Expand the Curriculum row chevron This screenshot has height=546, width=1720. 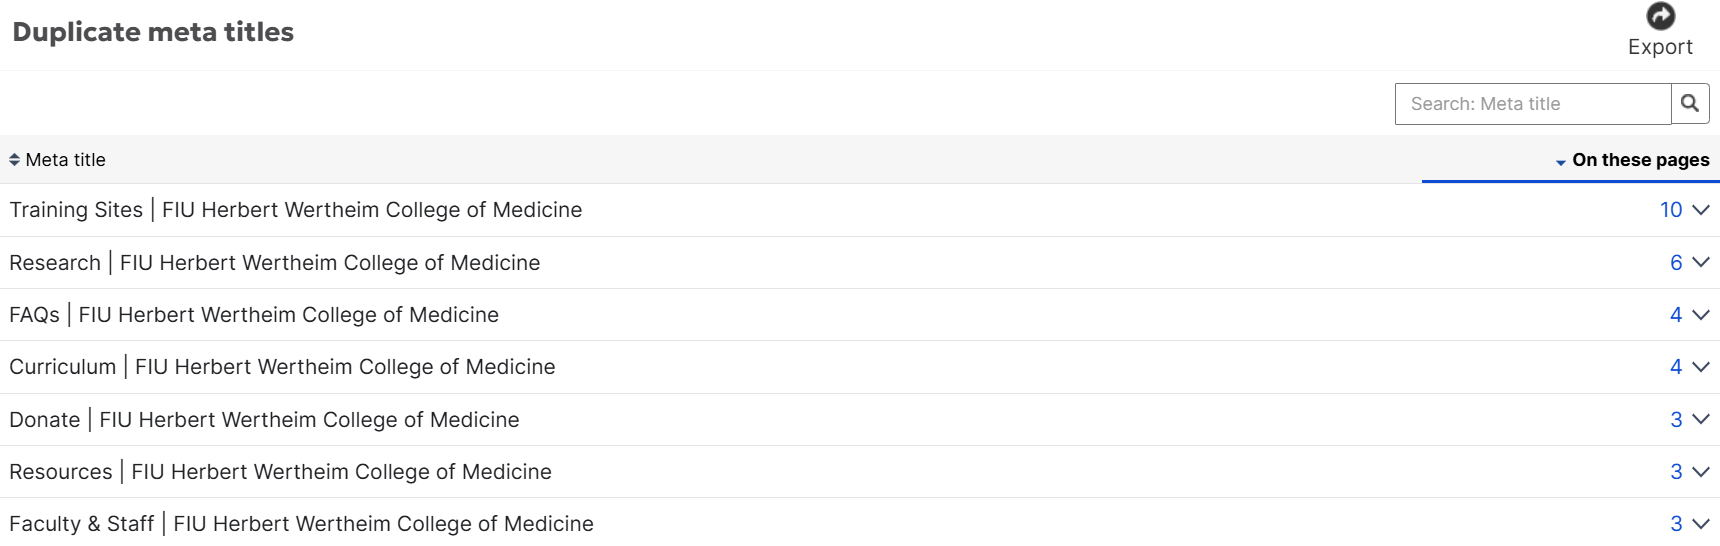pos(1701,367)
